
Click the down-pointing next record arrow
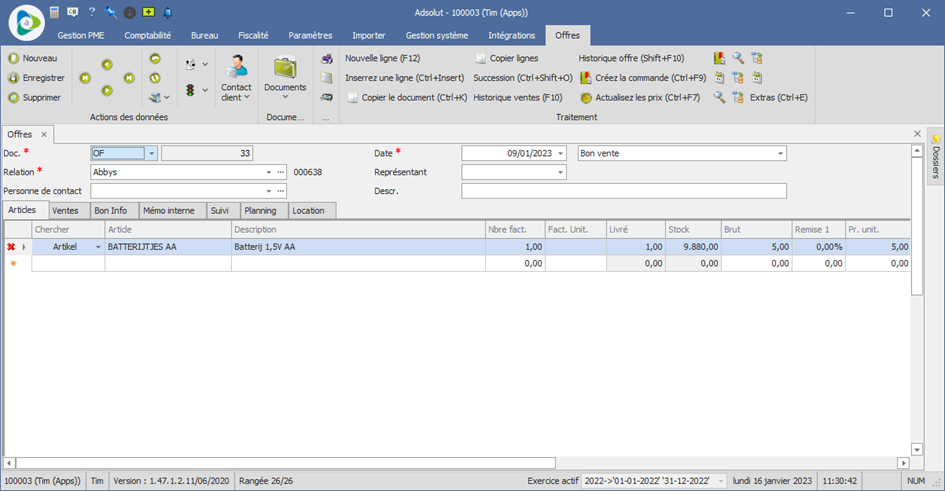point(107,91)
